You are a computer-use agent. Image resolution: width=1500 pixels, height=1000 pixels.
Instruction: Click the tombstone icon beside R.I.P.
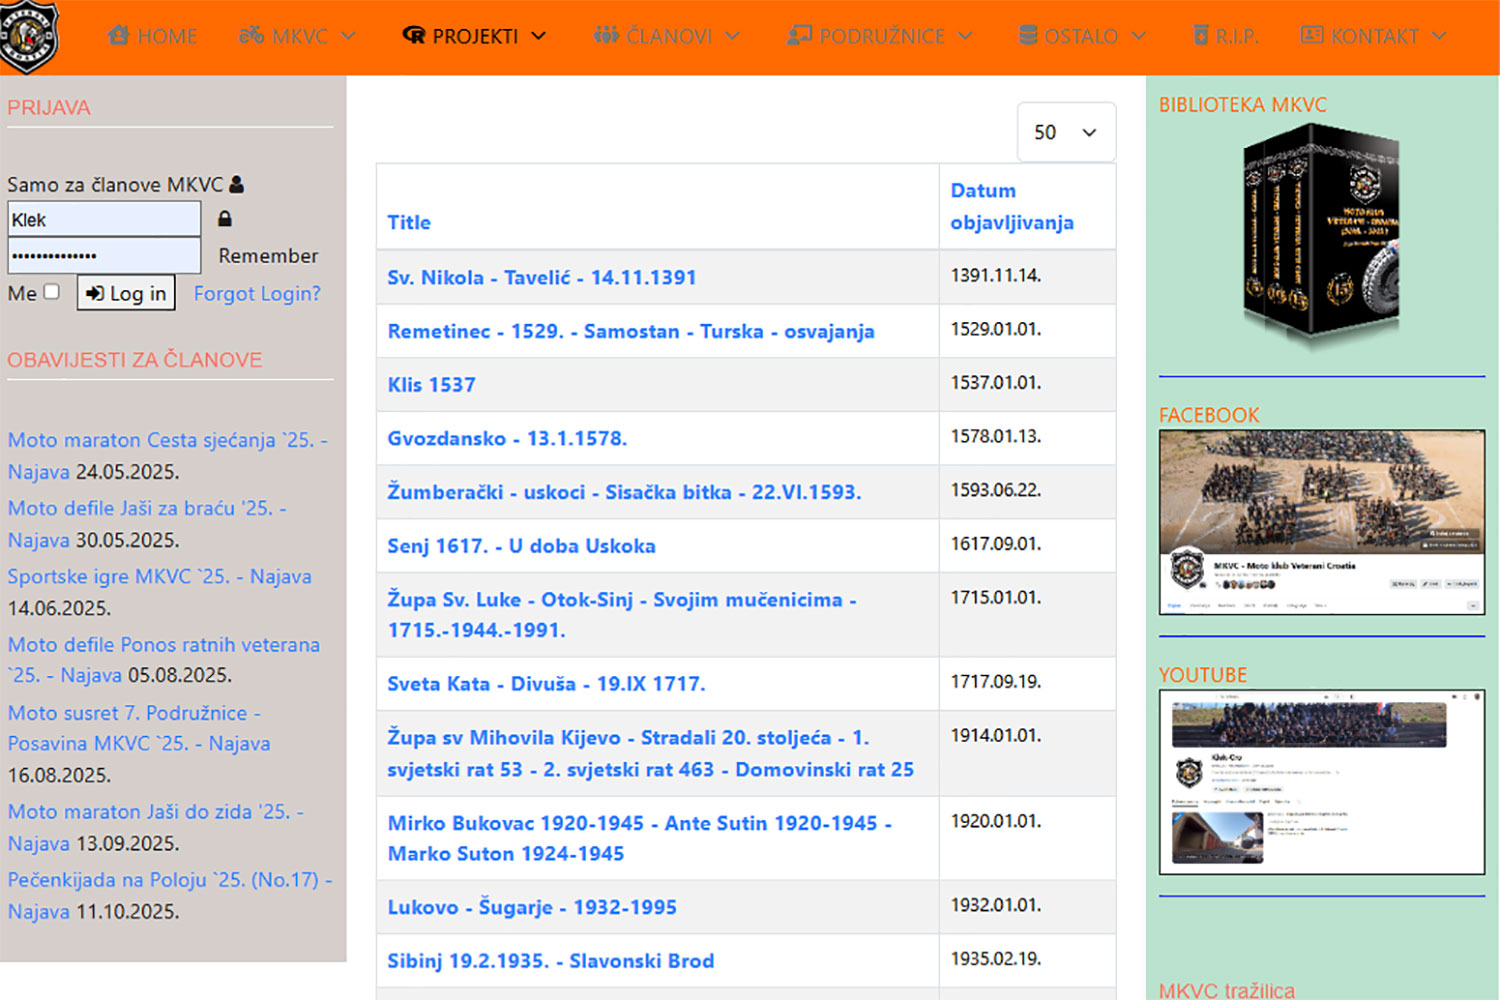click(x=1201, y=36)
